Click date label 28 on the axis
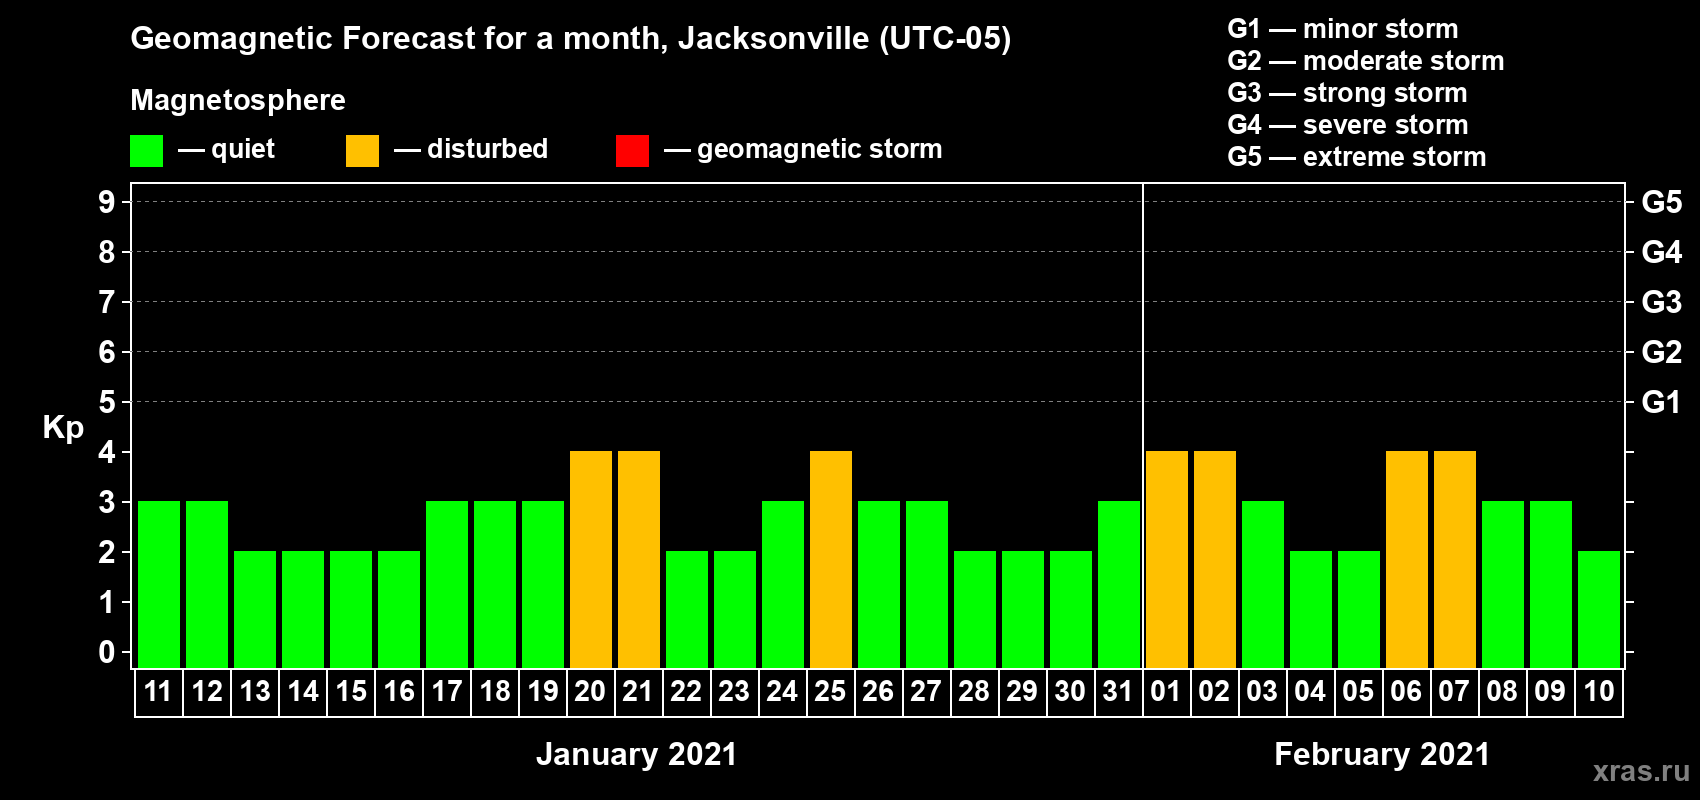 click(x=974, y=692)
